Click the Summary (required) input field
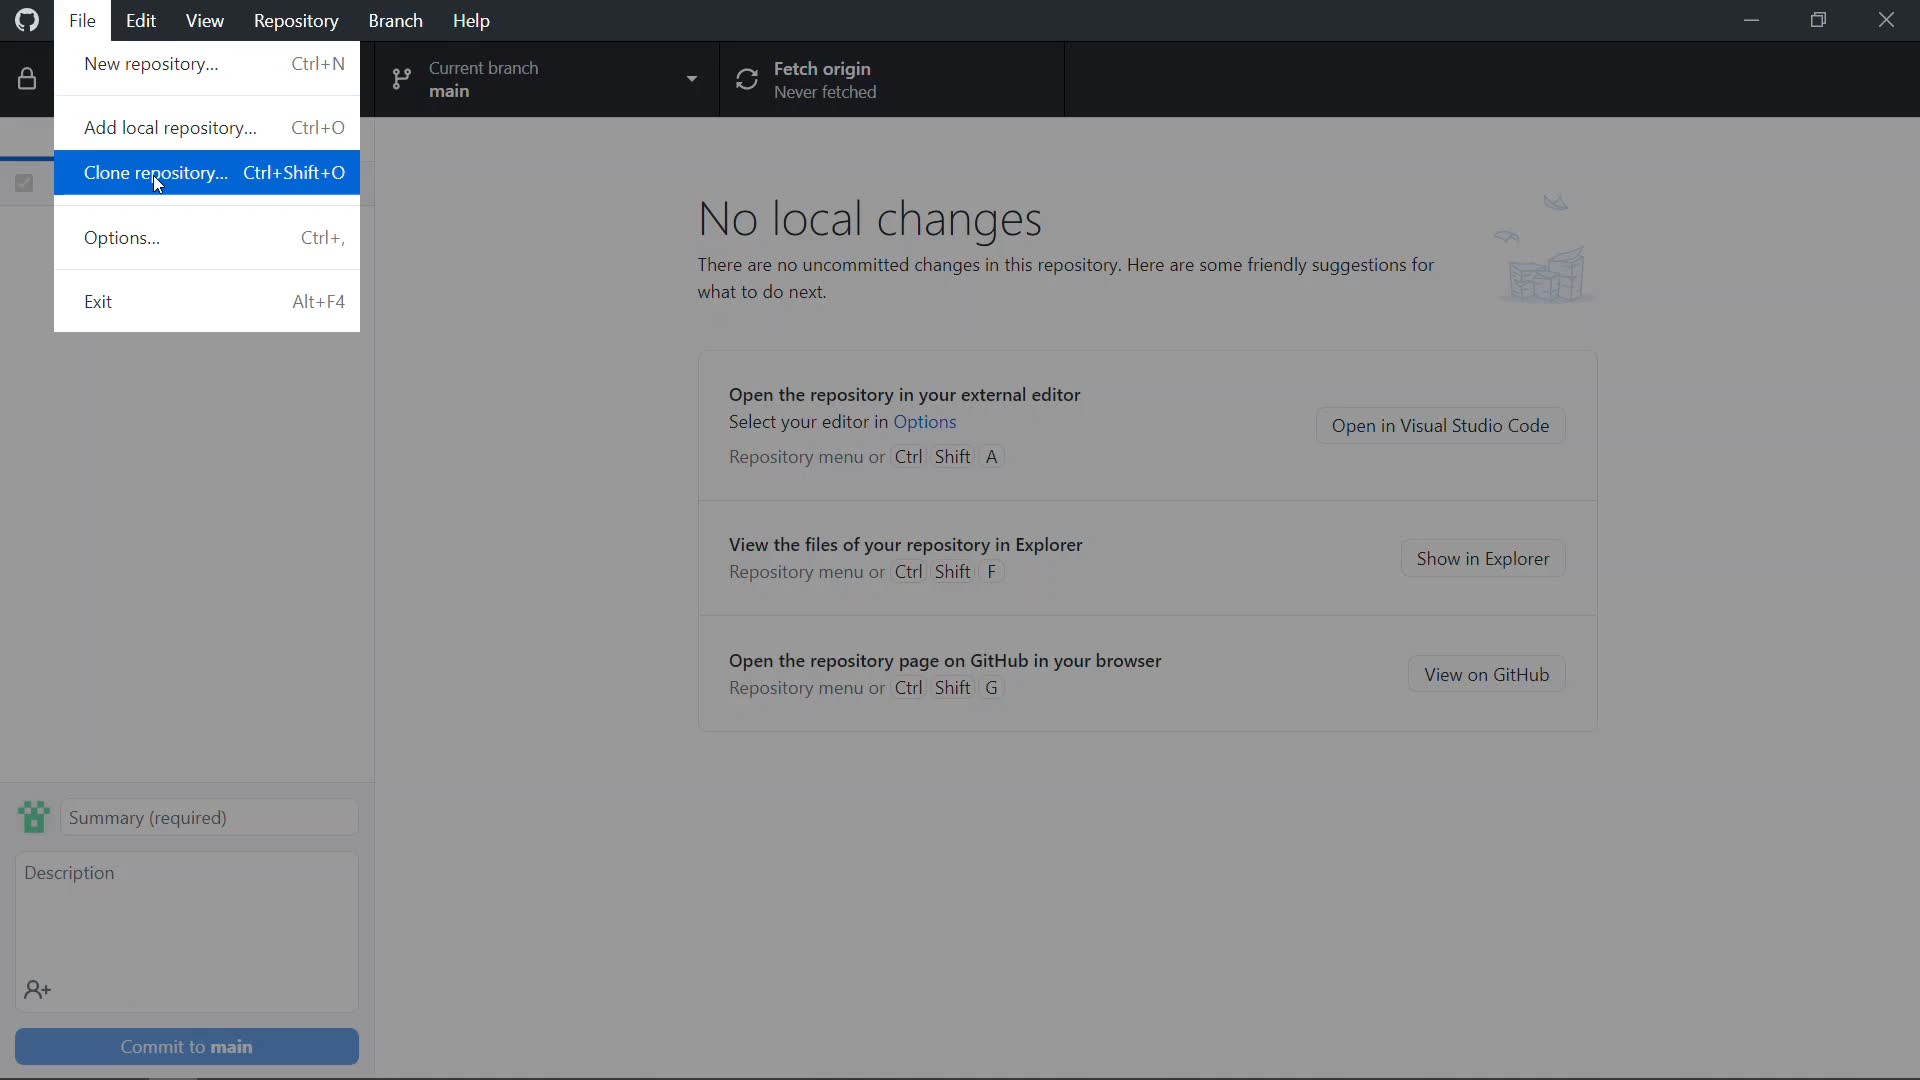The width and height of the screenshot is (1920, 1080). coord(209,818)
